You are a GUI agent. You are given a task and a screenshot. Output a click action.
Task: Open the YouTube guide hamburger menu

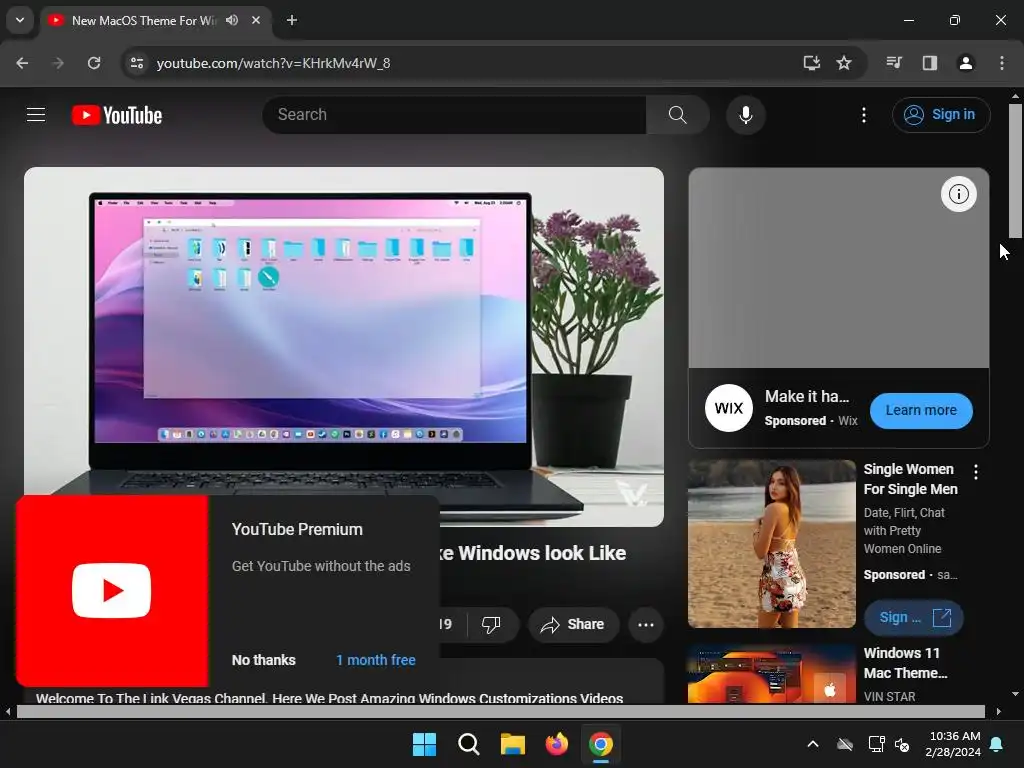[x=36, y=115]
